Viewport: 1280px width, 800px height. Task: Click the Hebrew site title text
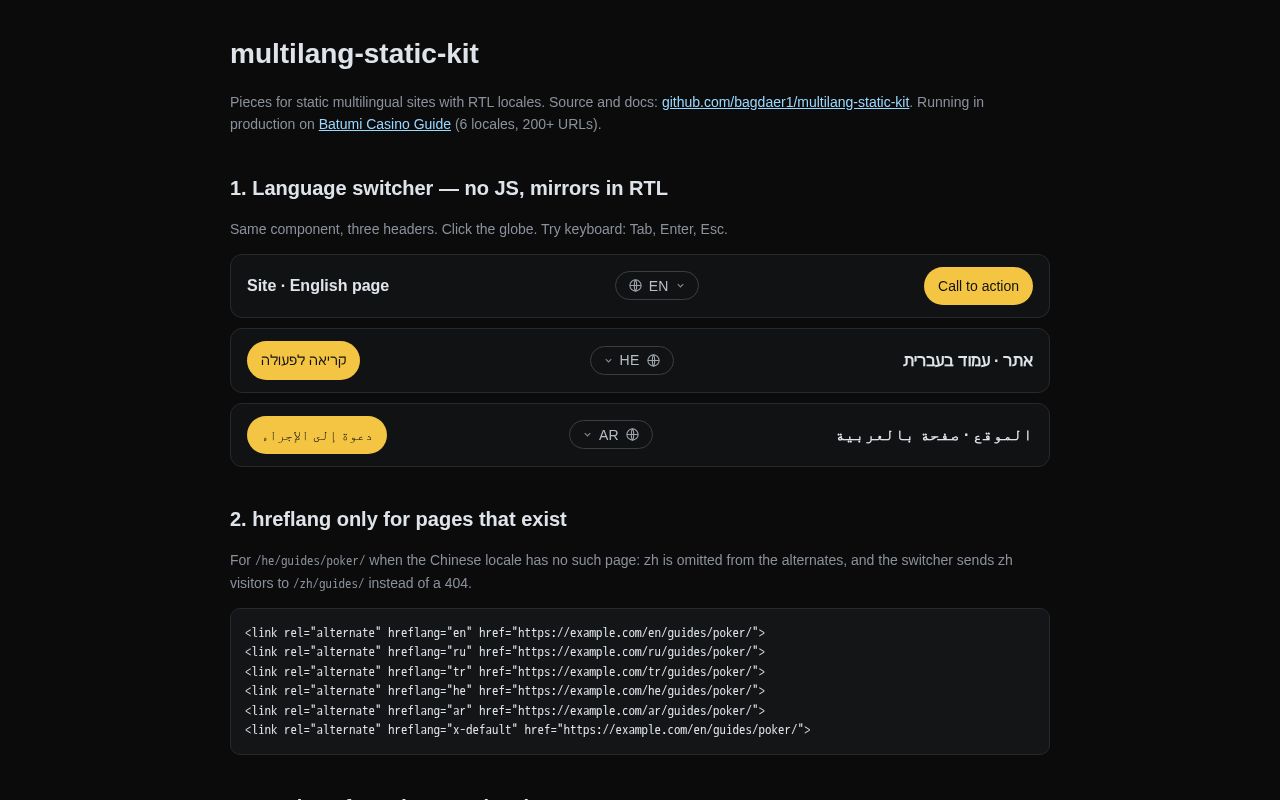coord(968,361)
